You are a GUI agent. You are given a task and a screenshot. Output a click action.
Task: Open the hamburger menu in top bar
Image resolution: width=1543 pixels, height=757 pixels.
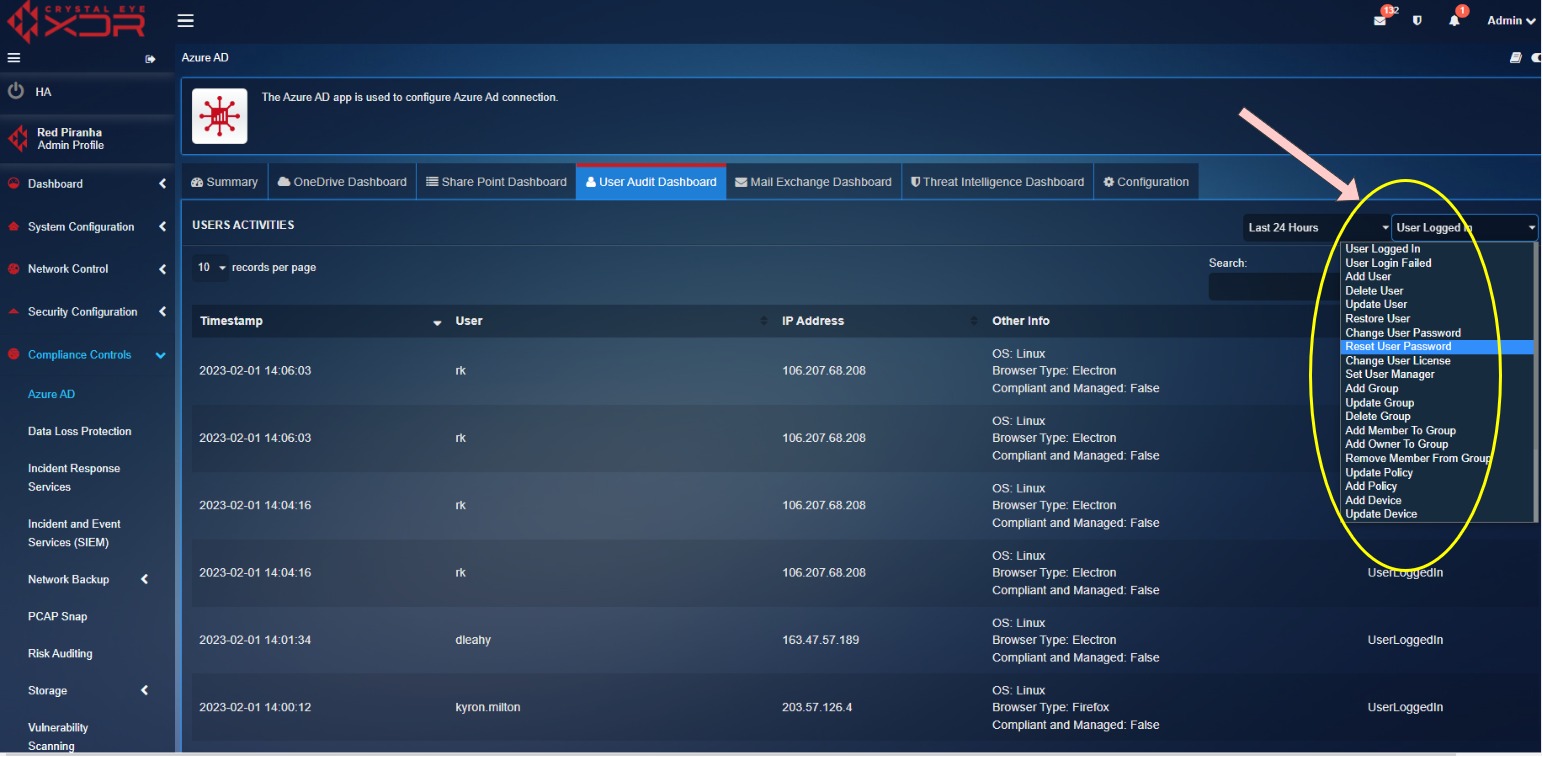coord(185,21)
